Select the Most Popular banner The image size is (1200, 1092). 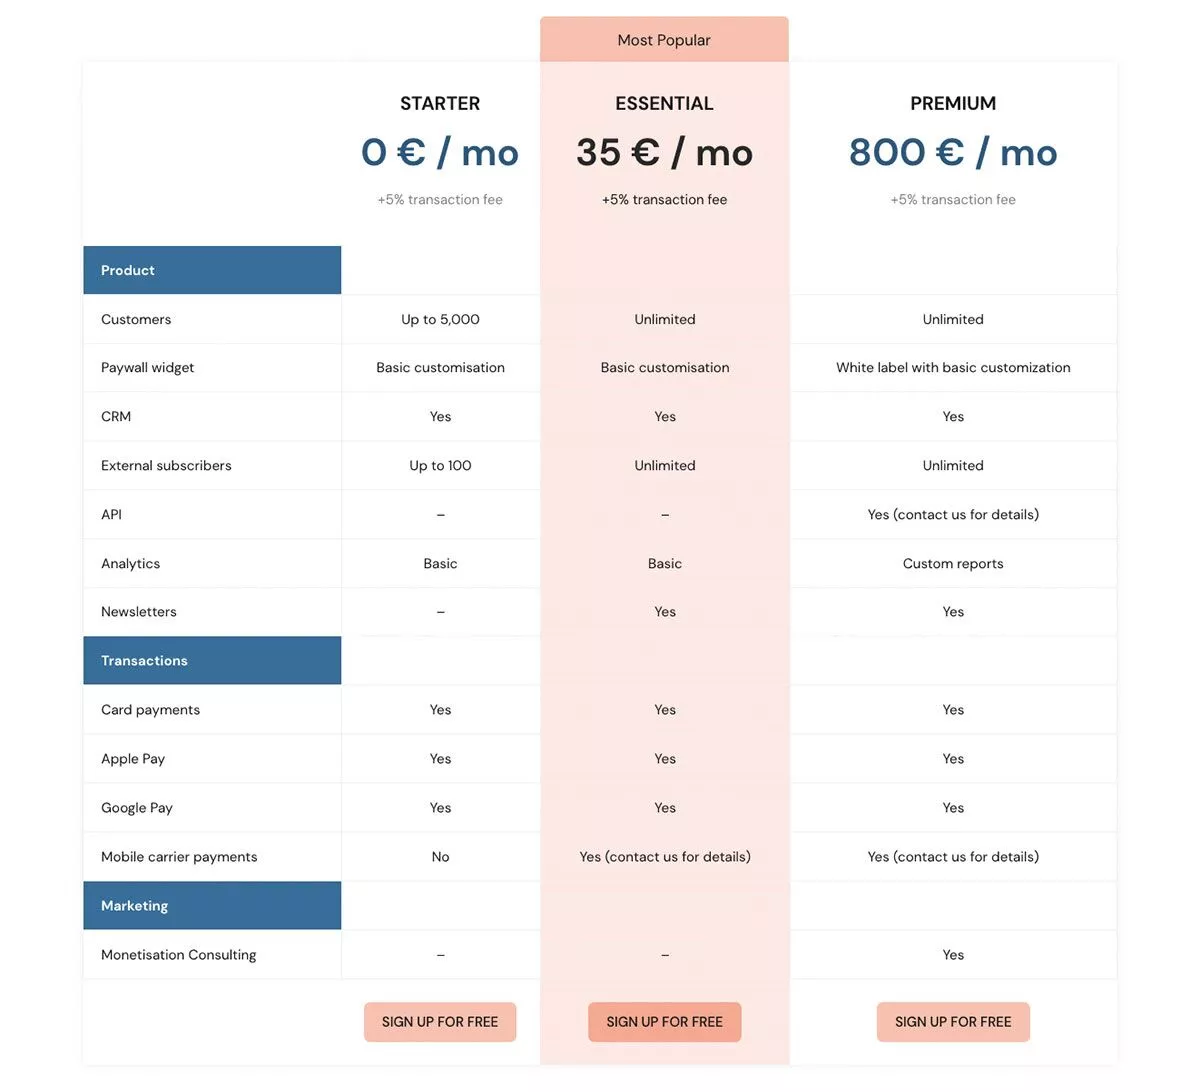(x=664, y=39)
